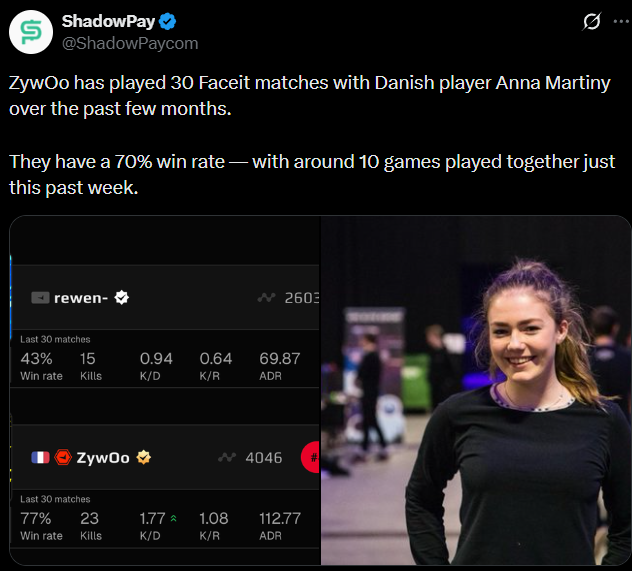Screen dimensions: 632x571
Task: Click the ELO graph icon beside 2603
Action: [266, 297]
